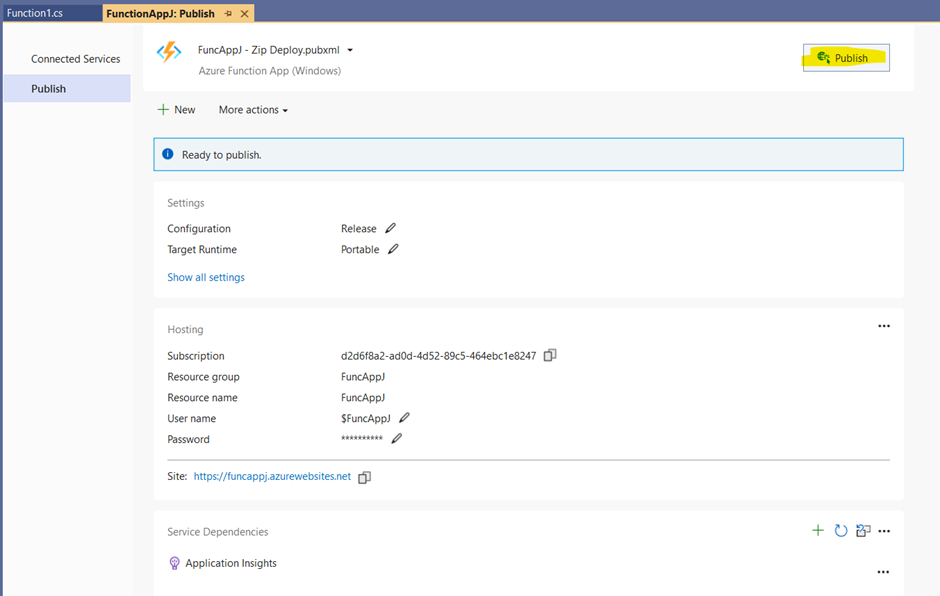Click the Release configuration value
The width and height of the screenshot is (940, 596).
point(358,228)
